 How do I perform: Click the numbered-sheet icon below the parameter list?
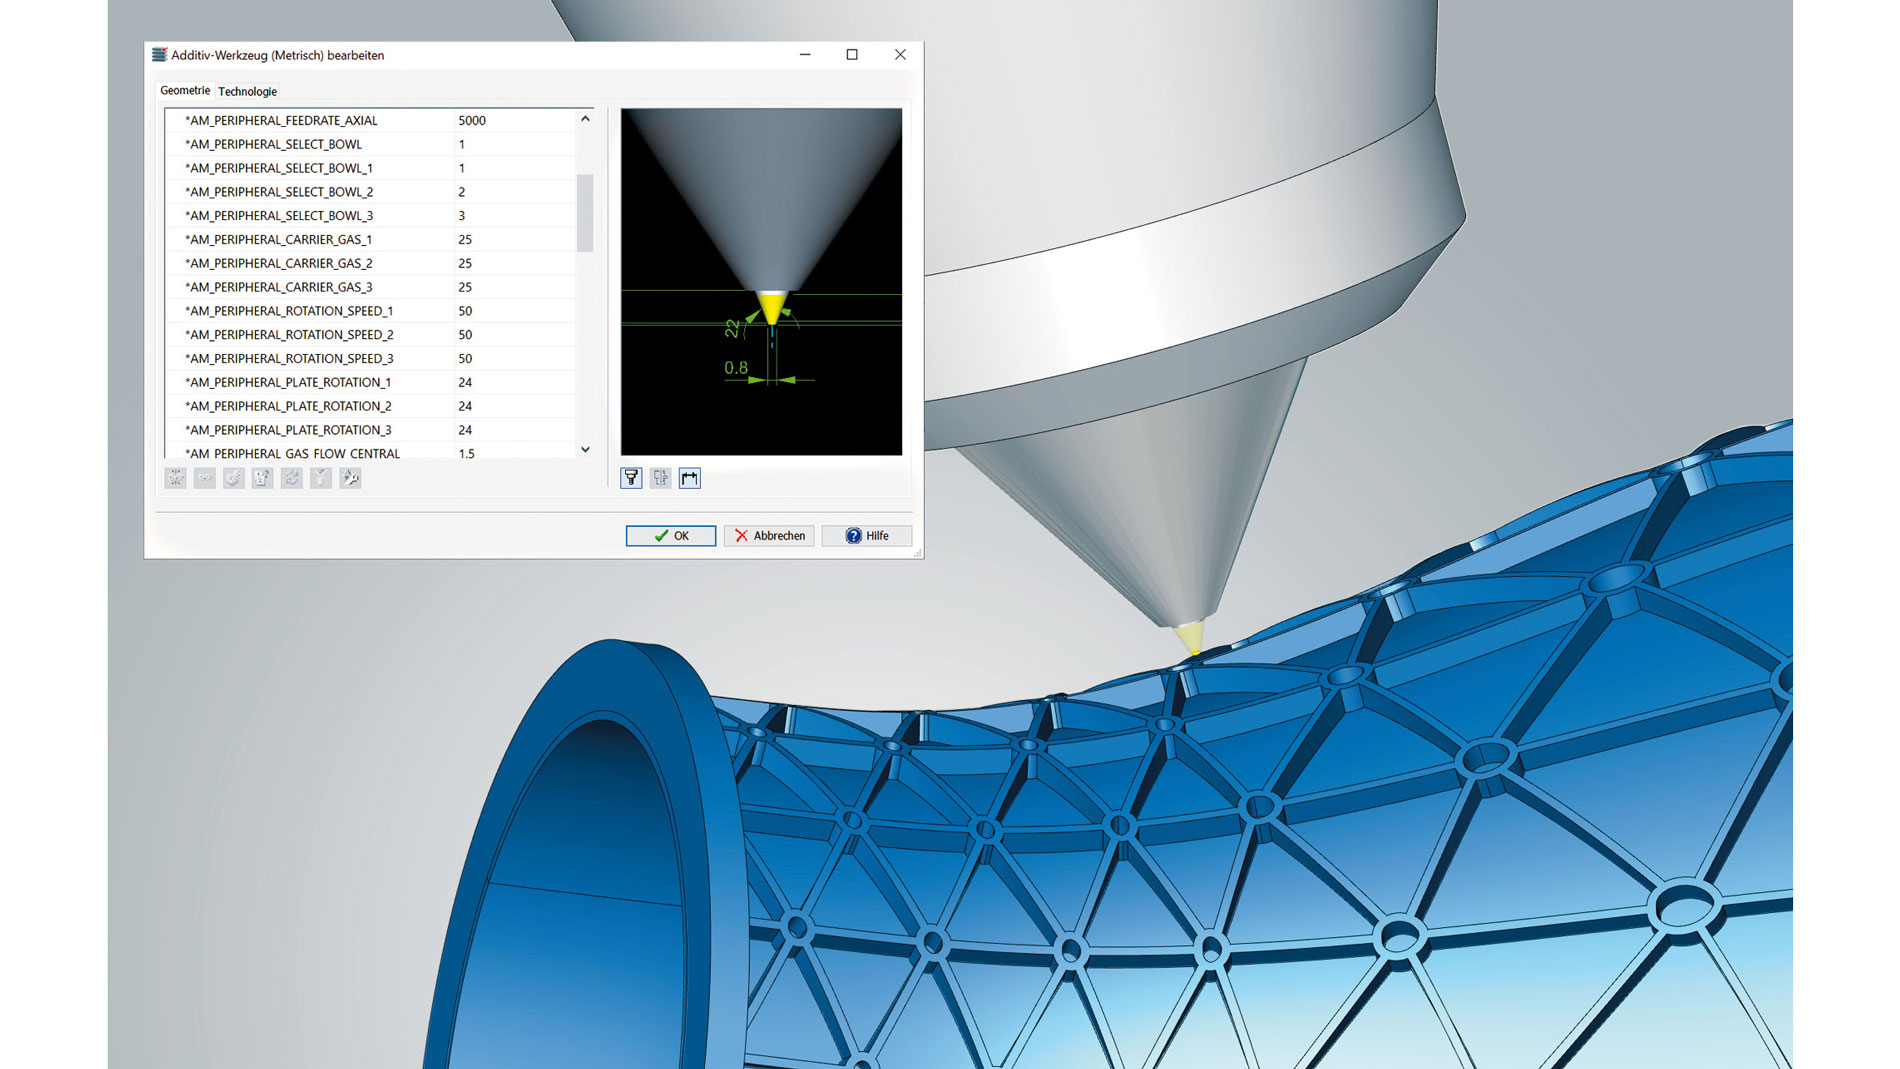click(x=262, y=478)
